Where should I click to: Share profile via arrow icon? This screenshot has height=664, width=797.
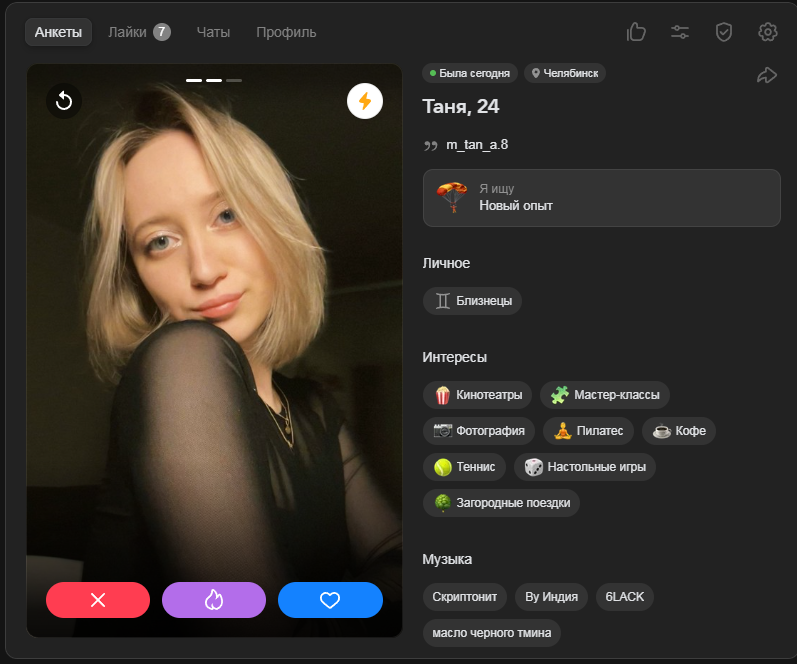pyautogui.click(x=767, y=75)
